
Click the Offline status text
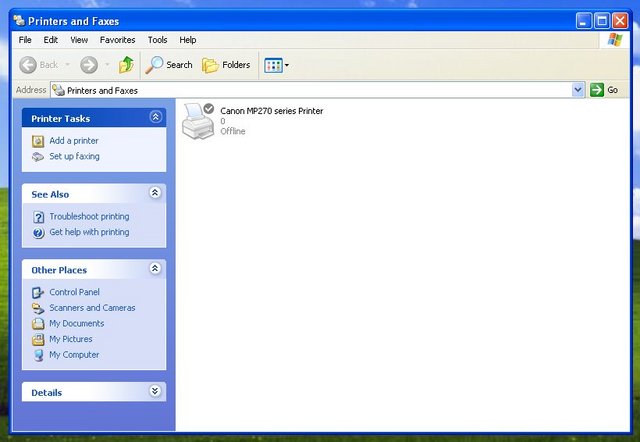(x=233, y=131)
